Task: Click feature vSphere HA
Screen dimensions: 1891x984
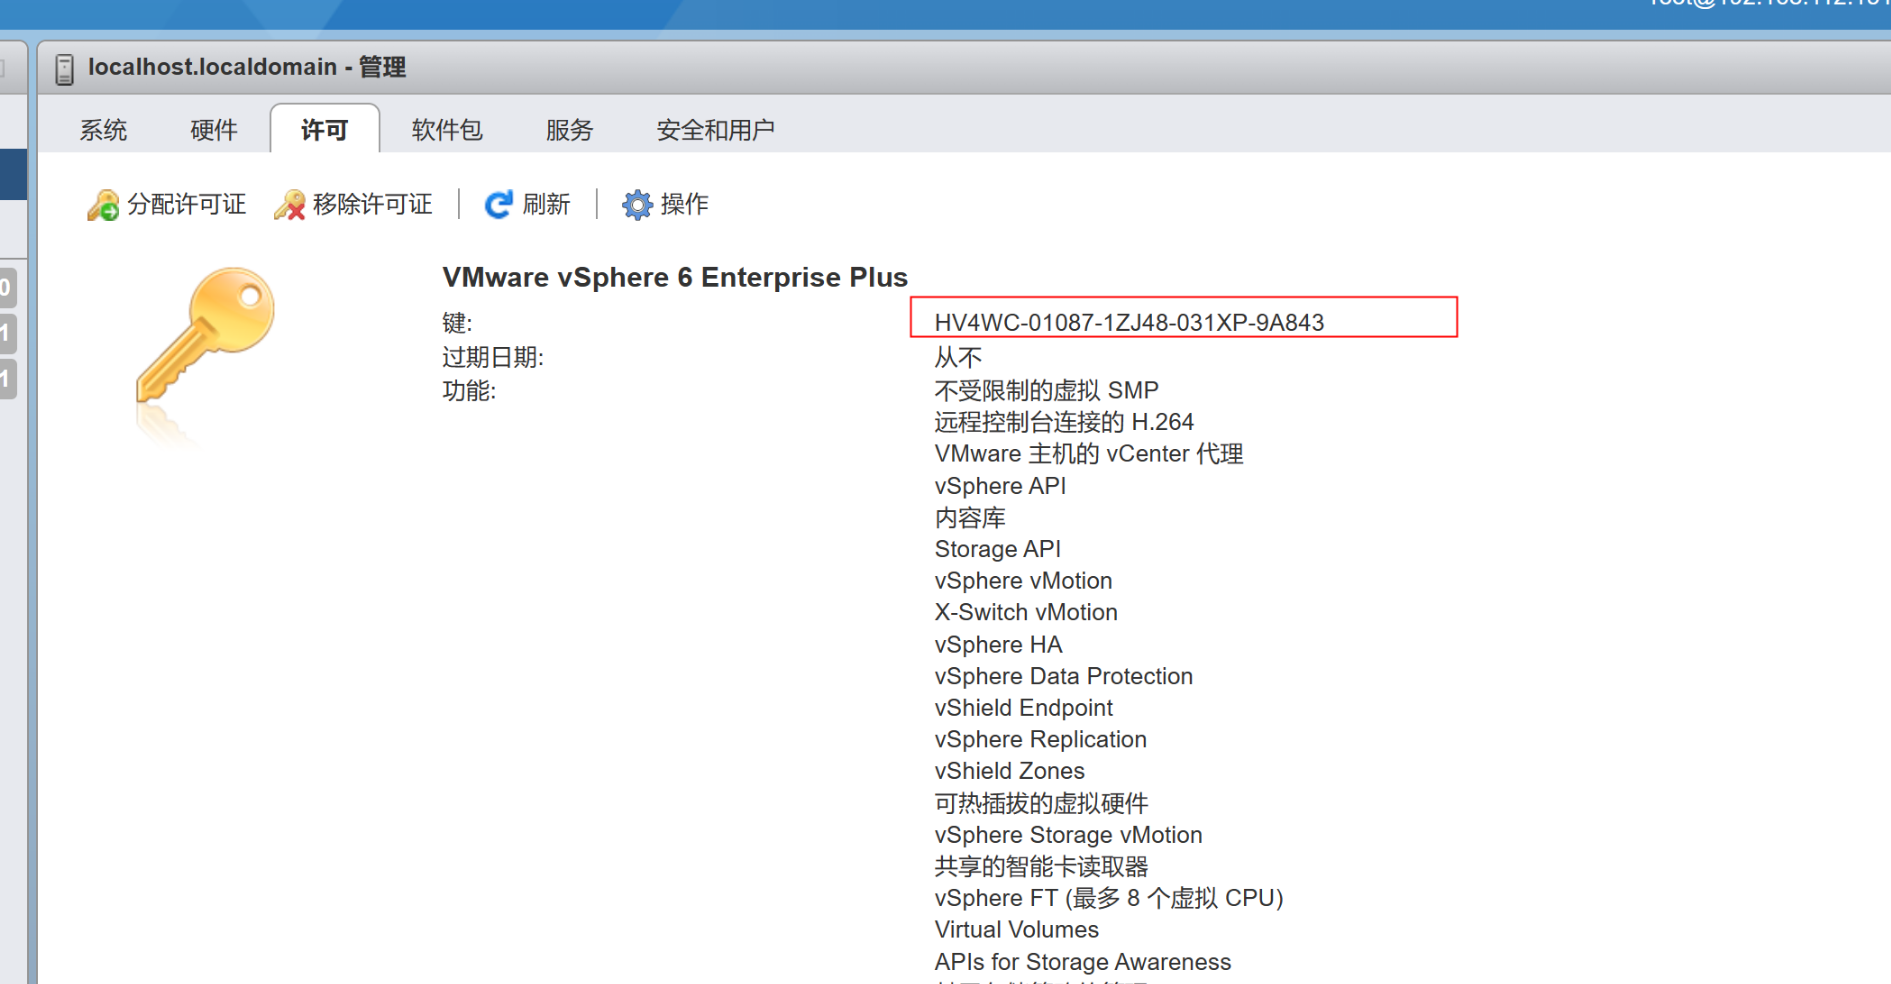Action: point(998,645)
